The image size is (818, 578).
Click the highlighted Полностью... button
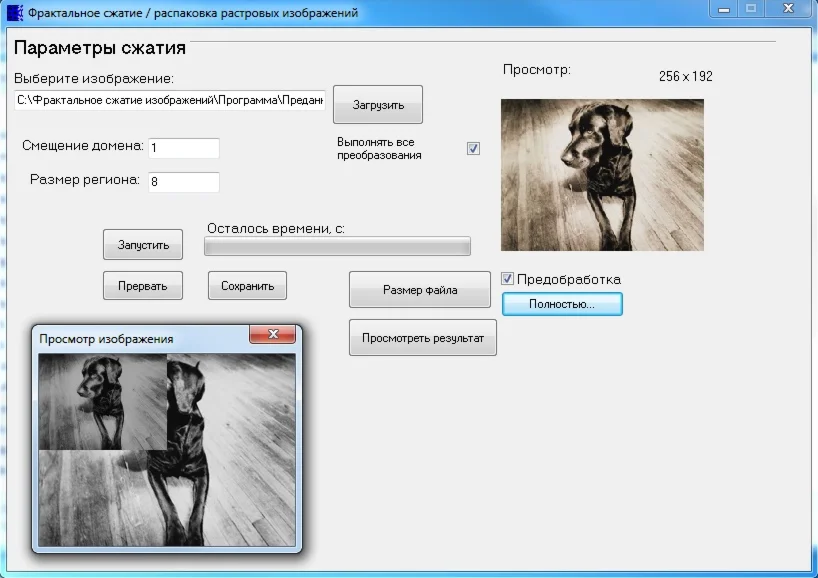point(562,304)
